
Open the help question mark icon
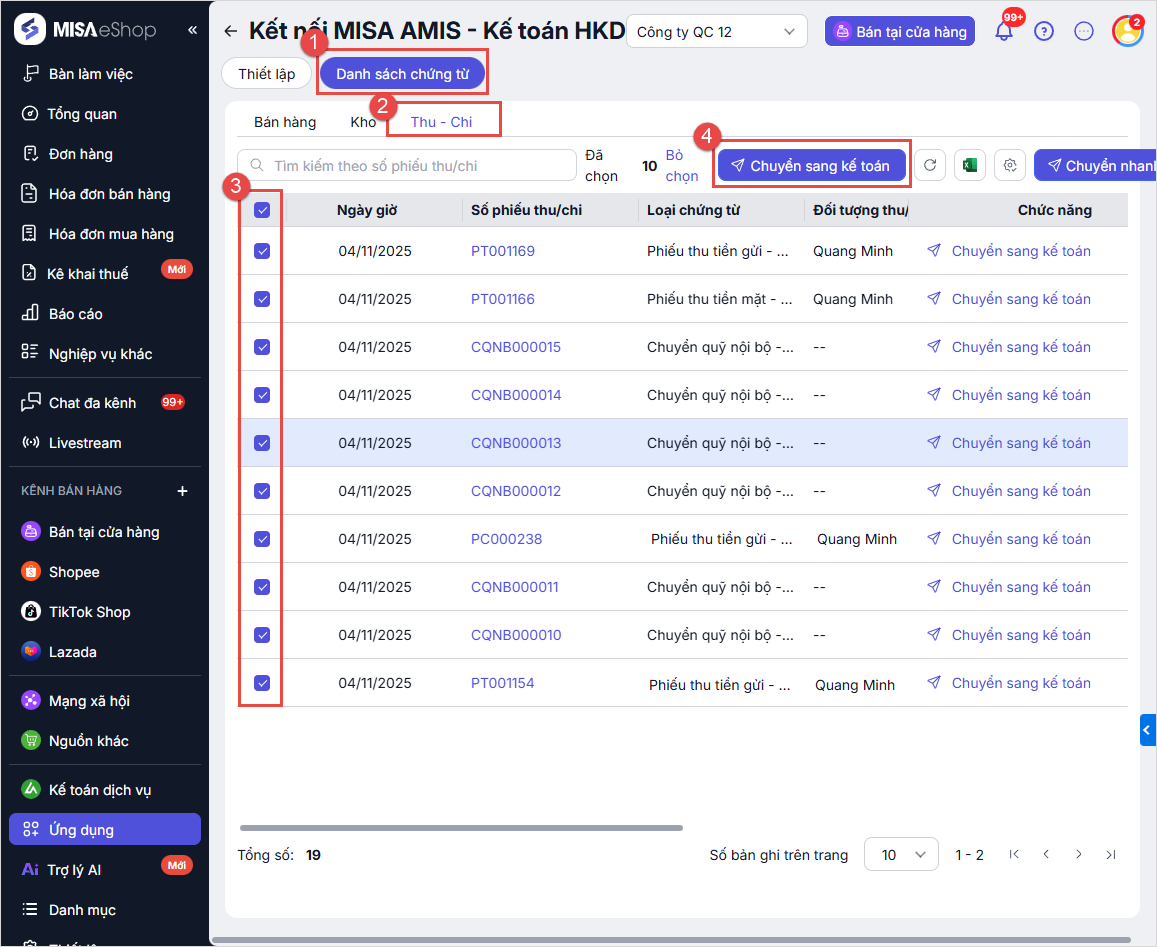1044,31
